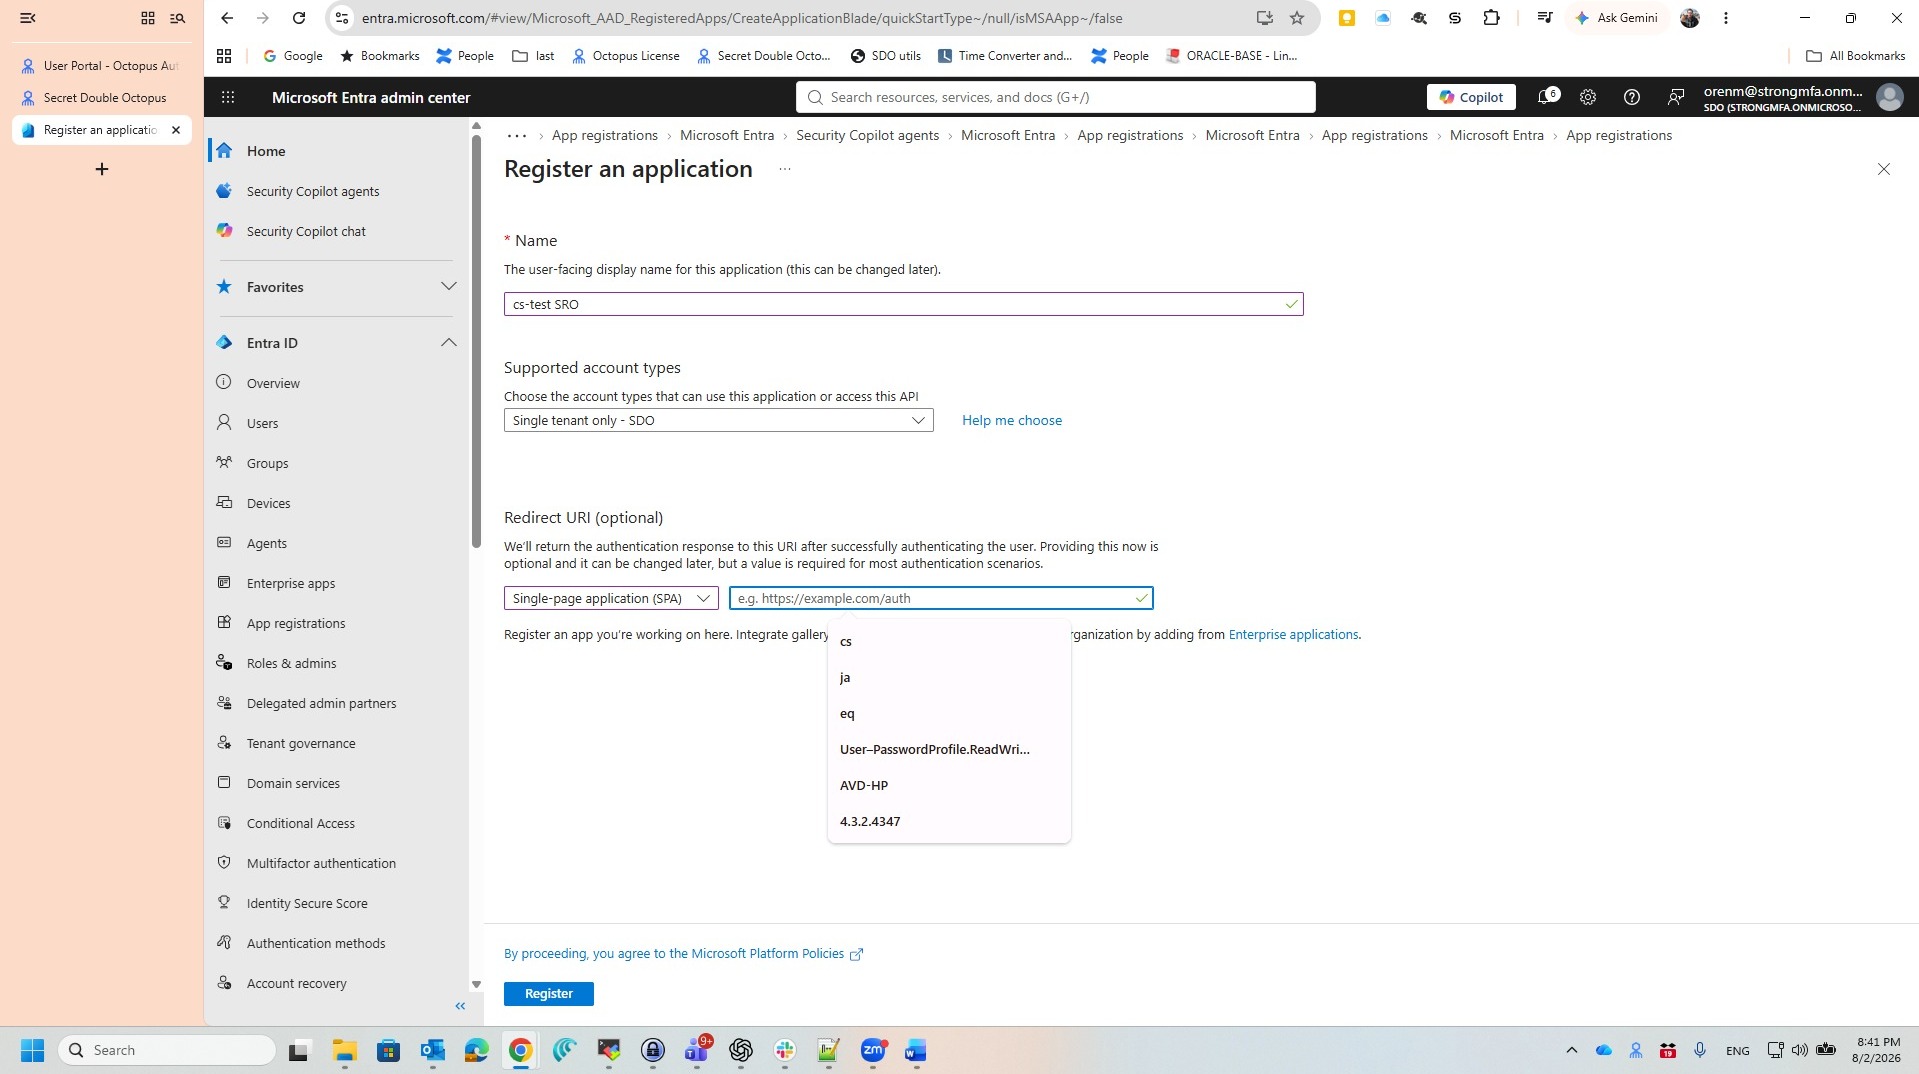Close the Register an application blade

[x=1884, y=169]
